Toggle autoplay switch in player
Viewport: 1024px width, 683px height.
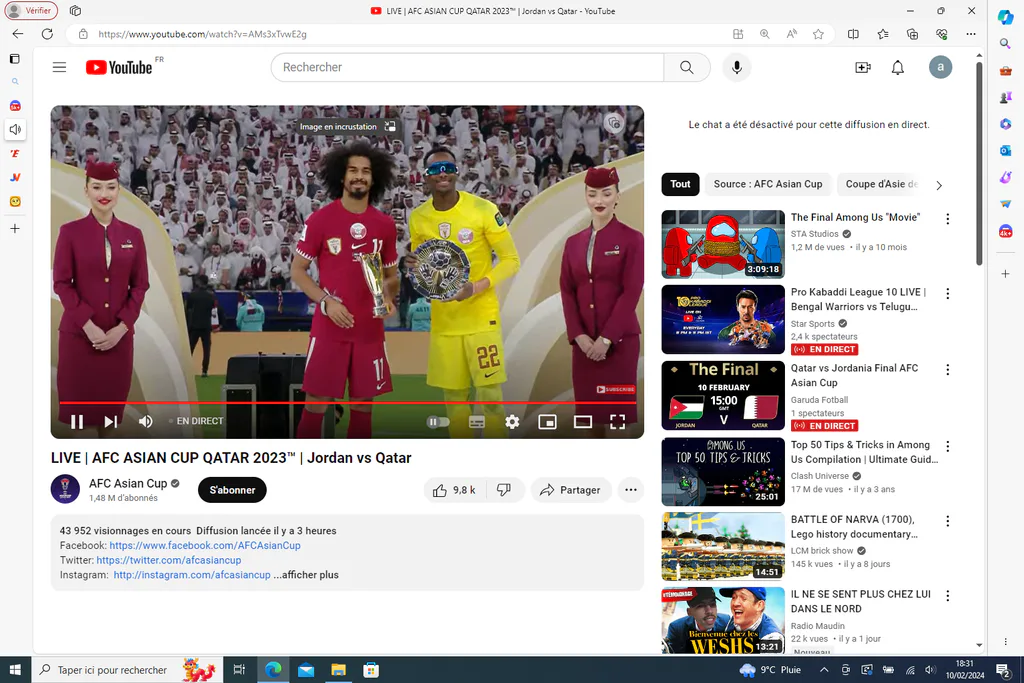pyautogui.click(x=438, y=422)
